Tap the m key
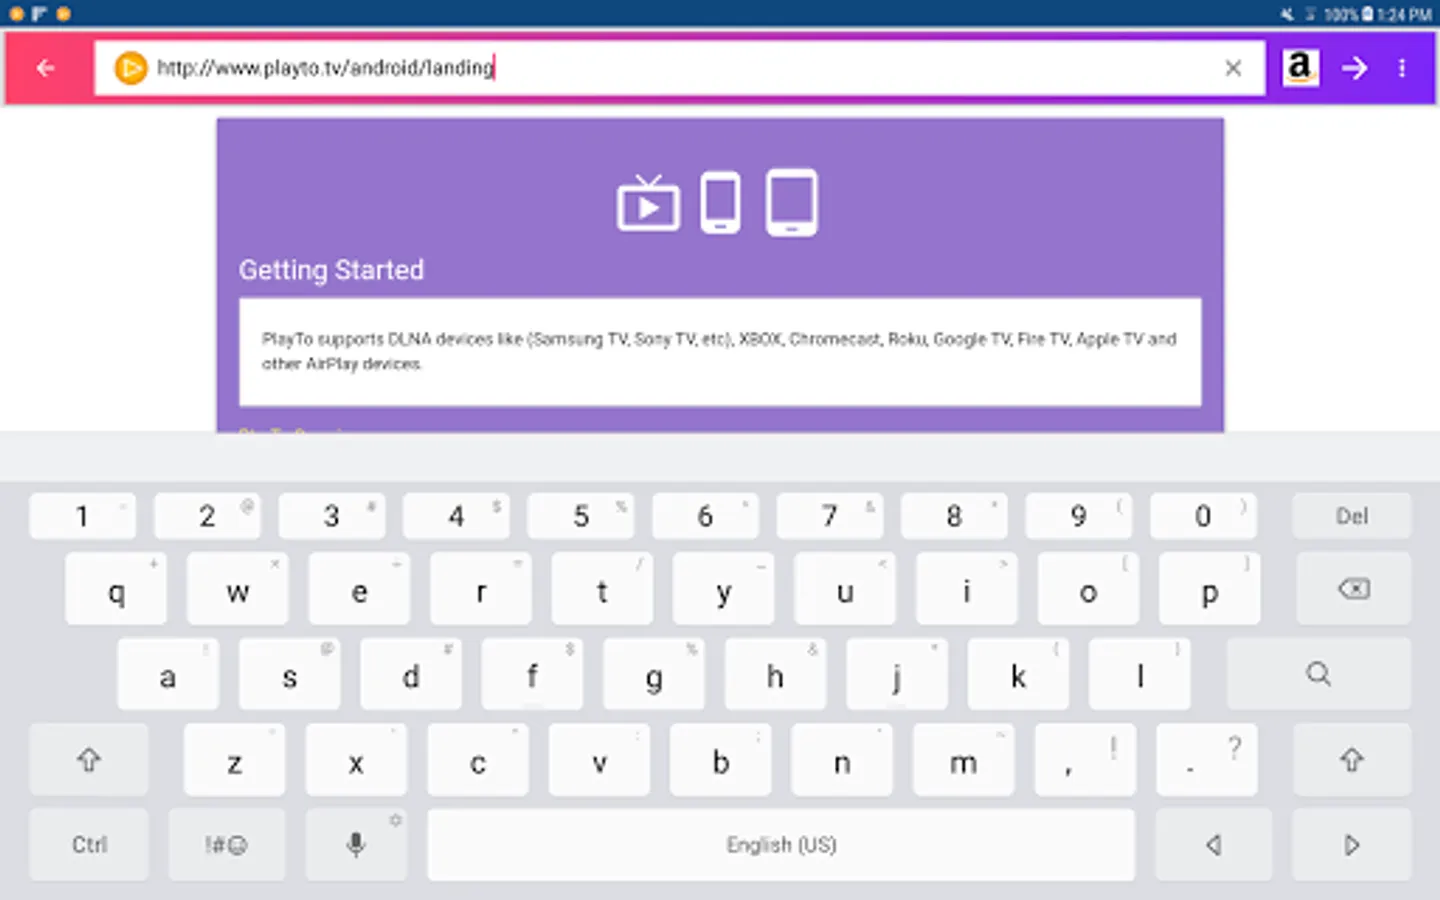 964,760
